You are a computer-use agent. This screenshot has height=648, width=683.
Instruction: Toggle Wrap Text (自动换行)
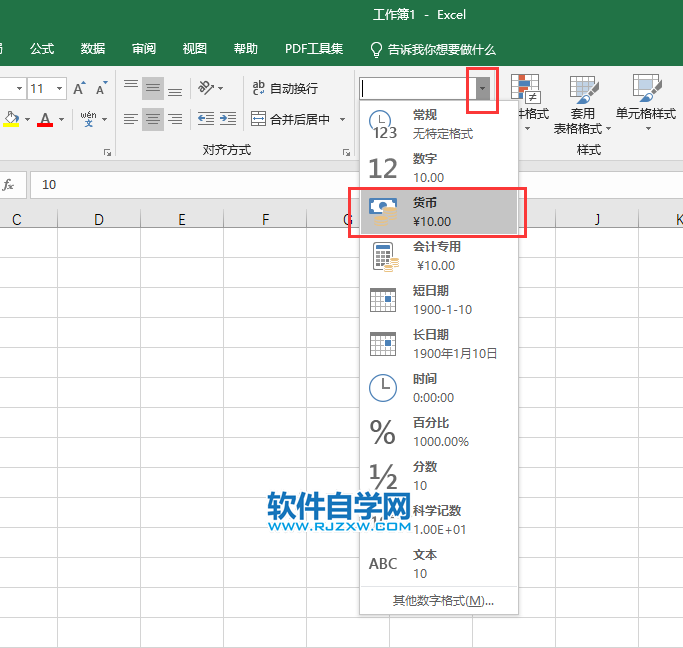285,88
